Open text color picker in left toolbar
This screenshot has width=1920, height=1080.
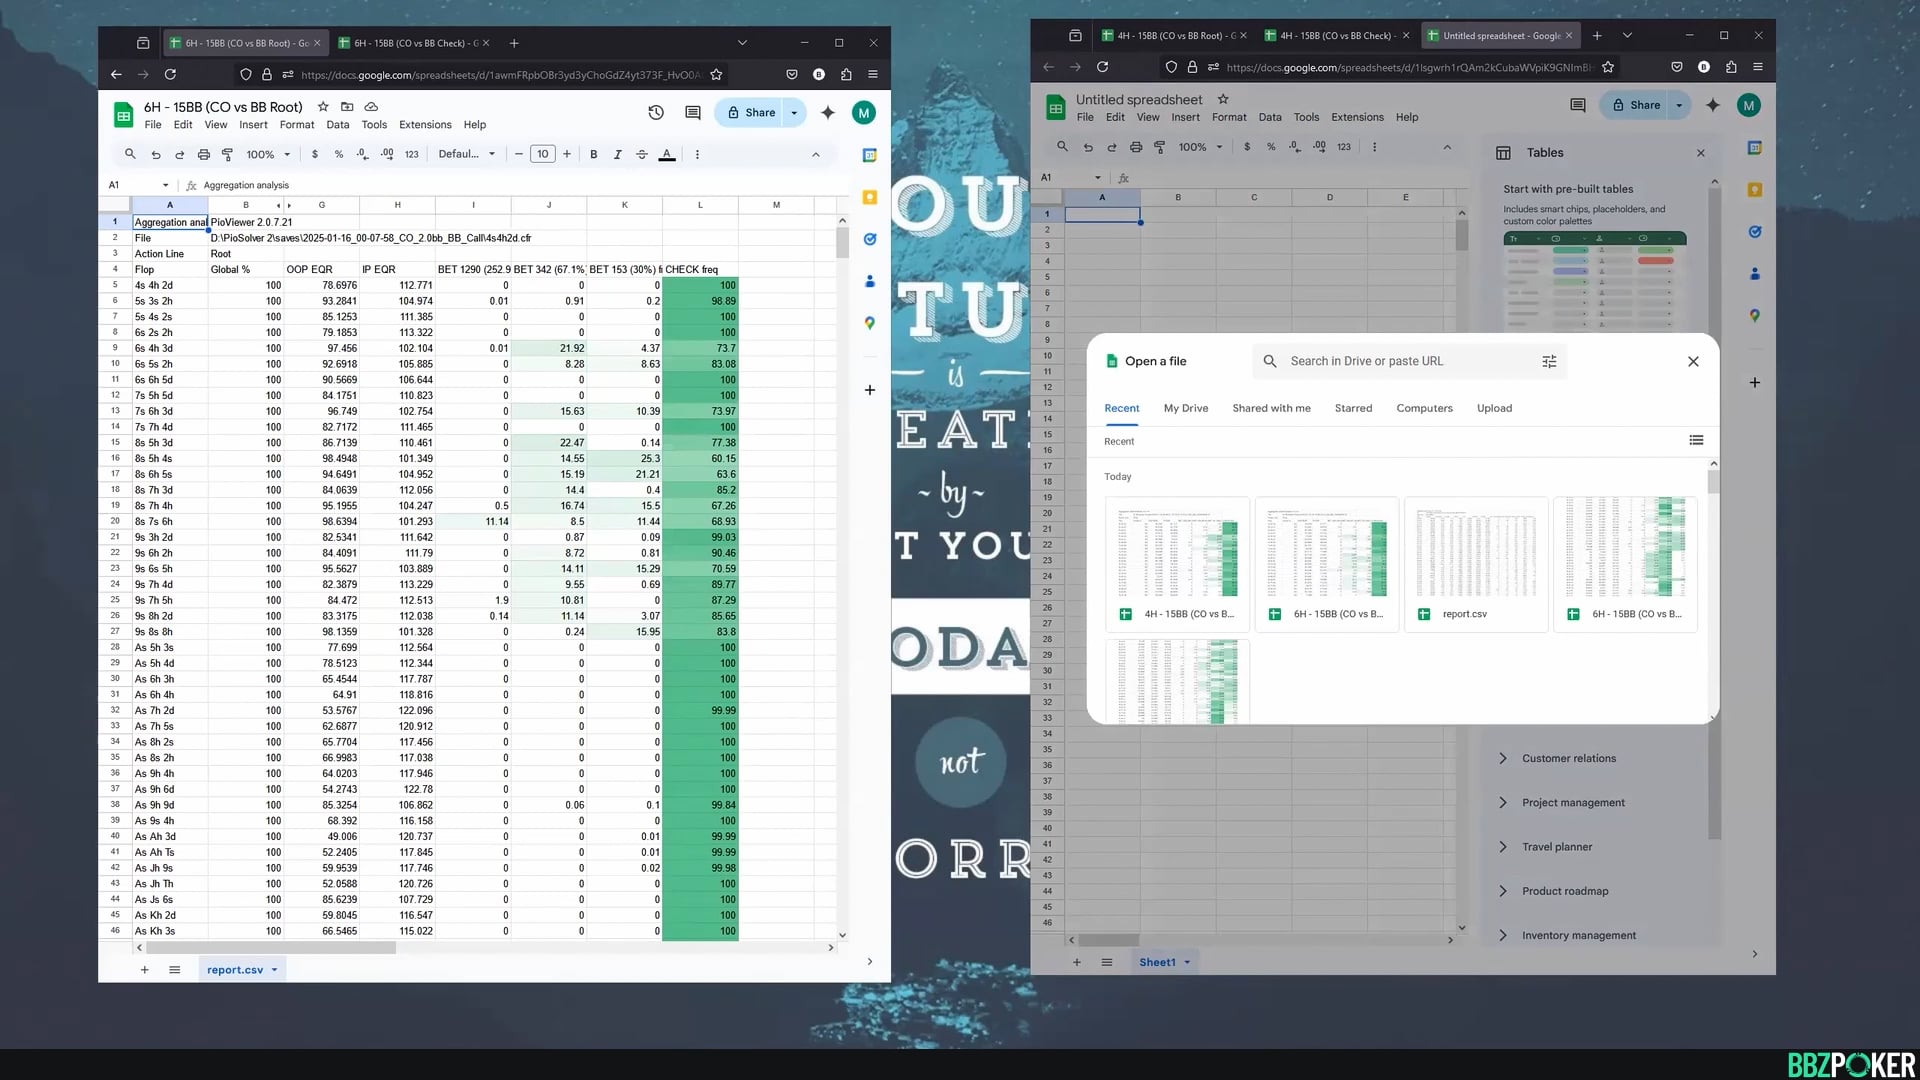click(667, 155)
